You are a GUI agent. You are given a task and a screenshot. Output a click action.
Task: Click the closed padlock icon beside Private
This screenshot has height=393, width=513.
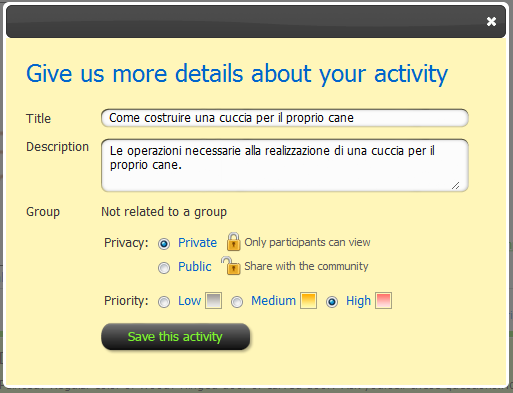click(233, 242)
